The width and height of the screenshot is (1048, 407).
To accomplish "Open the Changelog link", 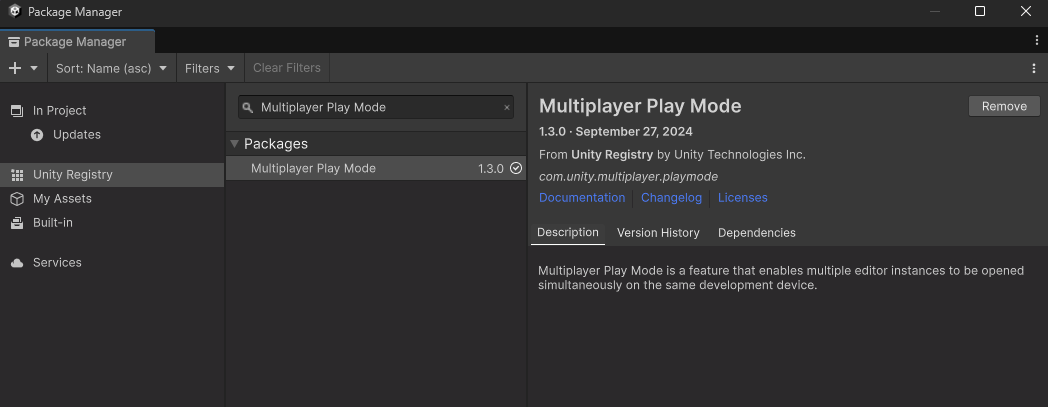I will (x=671, y=197).
